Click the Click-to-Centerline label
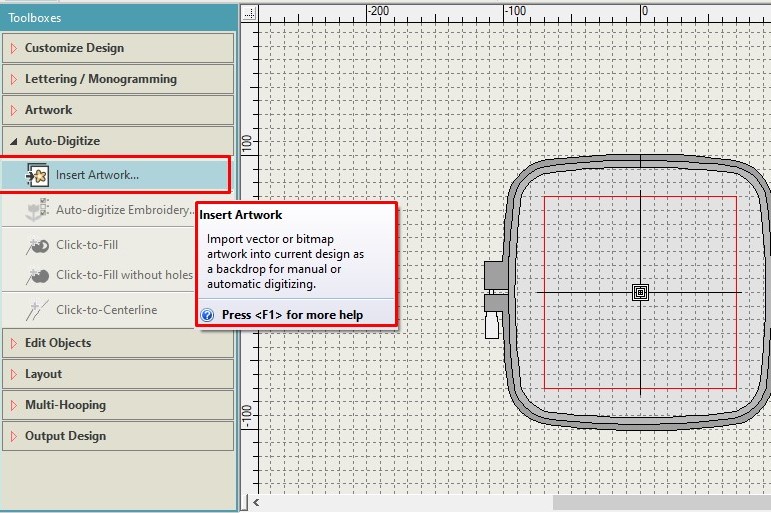Screen dimensions: 771x513 click(x=107, y=310)
